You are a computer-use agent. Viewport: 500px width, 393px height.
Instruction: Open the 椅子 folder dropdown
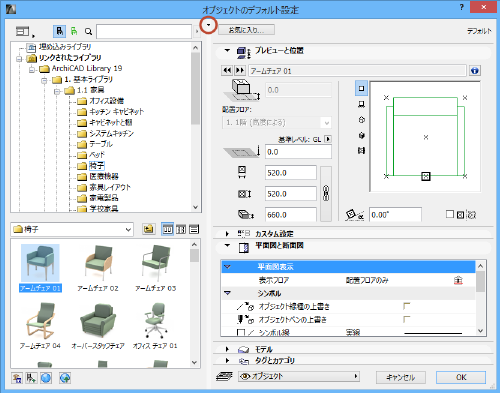72,229
